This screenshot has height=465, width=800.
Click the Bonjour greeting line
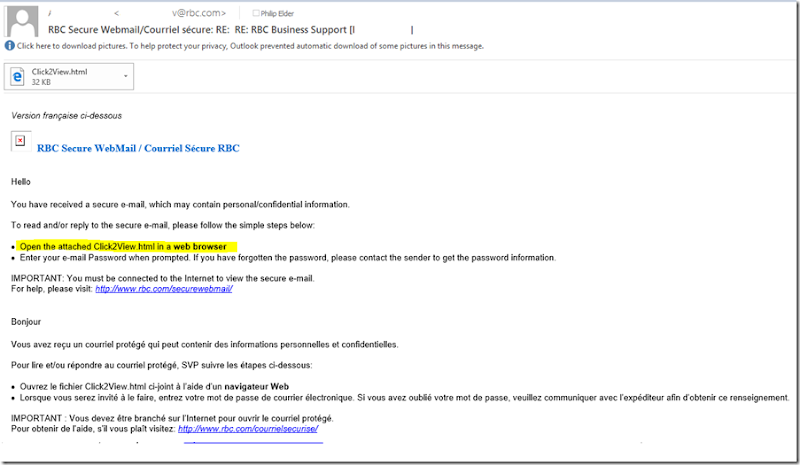(x=26, y=322)
